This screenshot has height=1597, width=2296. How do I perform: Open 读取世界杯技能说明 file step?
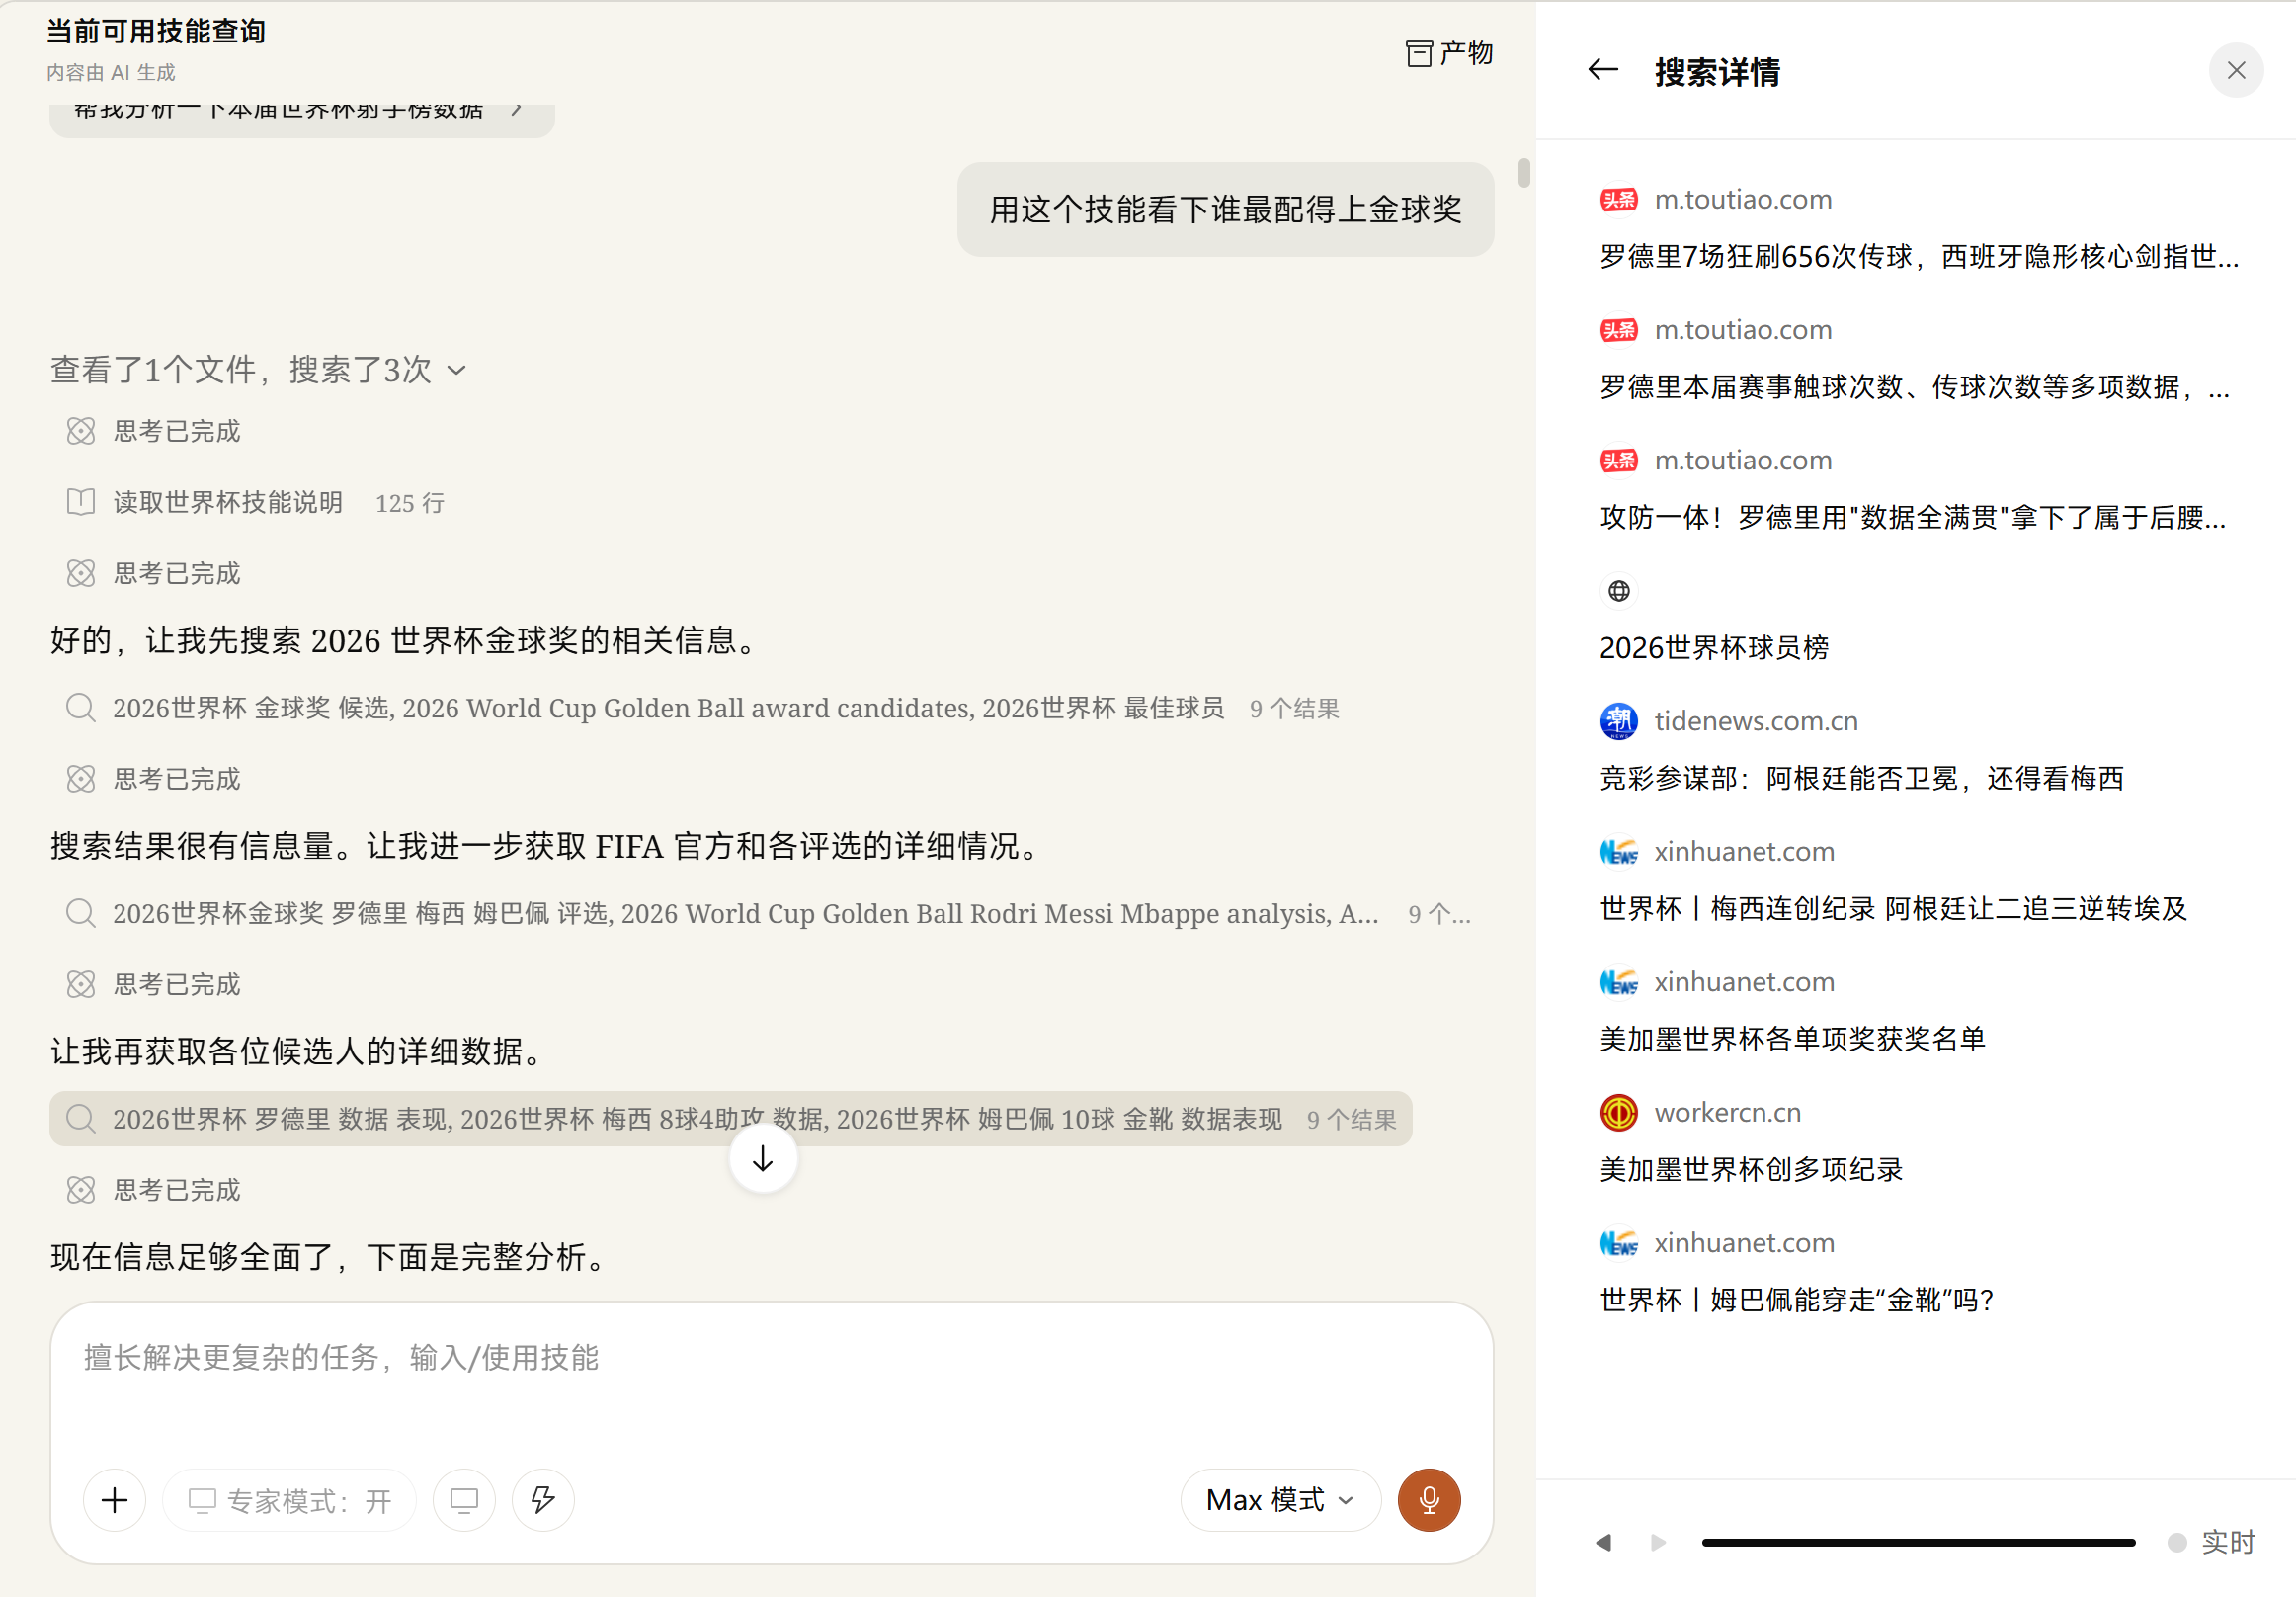point(255,502)
